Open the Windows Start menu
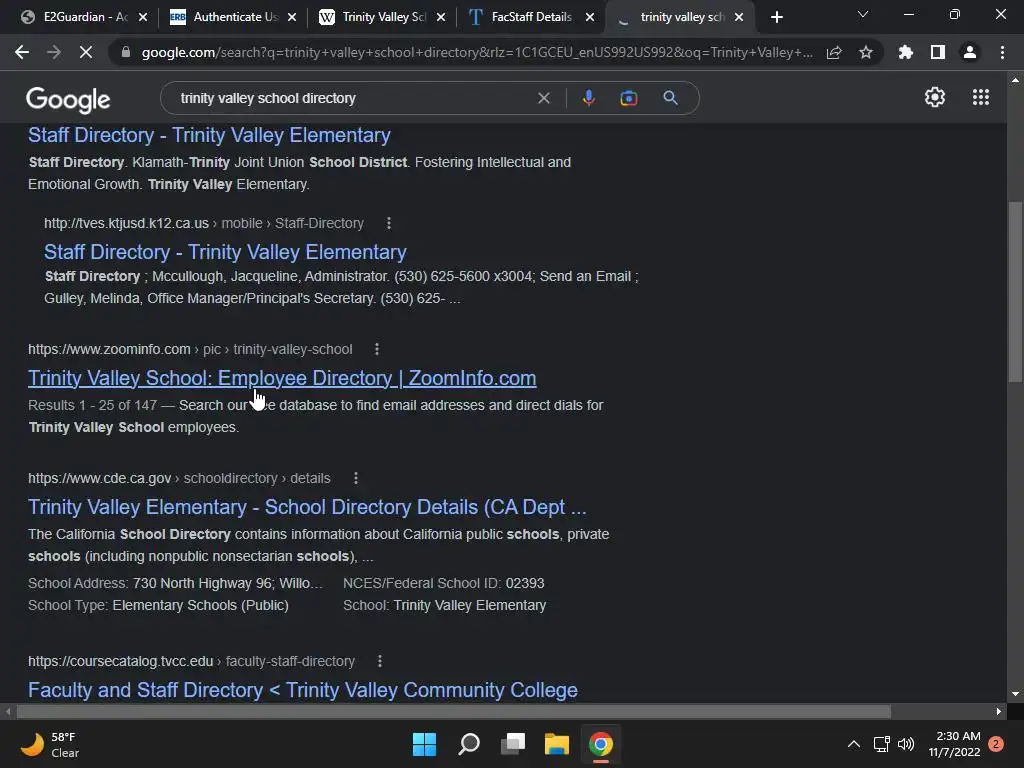 (424, 744)
